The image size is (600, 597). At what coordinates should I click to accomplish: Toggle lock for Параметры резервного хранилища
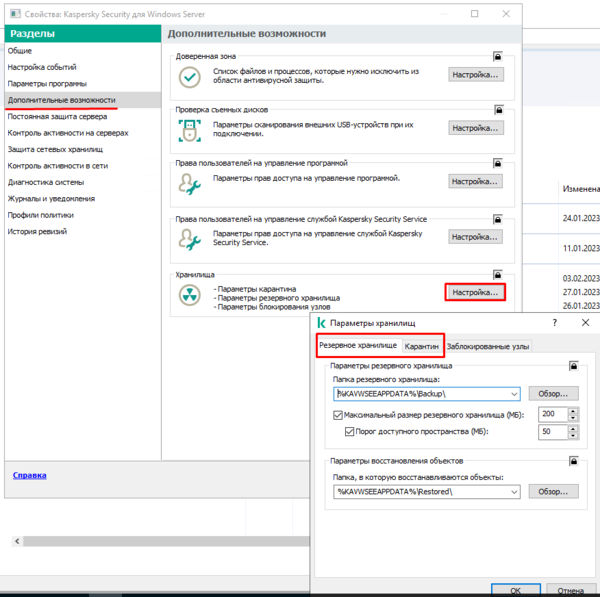pyautogui.click(x=574, y=366)
